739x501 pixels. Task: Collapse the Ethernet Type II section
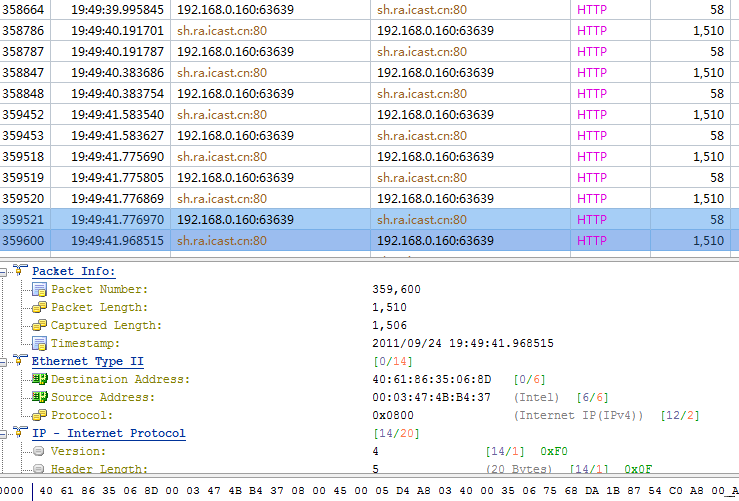point(4,361)
